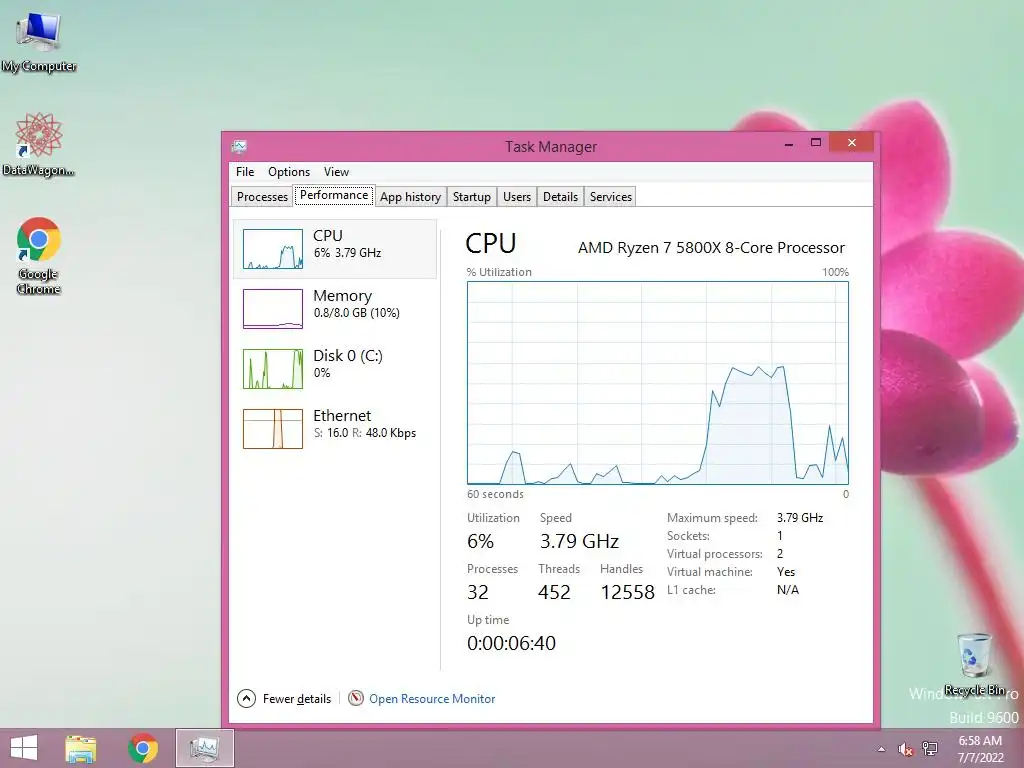Image resolution: width=1024 pixels, height=768 pixels.
Task: Click the Open Resource Monitor link
Action: (432, 699)
